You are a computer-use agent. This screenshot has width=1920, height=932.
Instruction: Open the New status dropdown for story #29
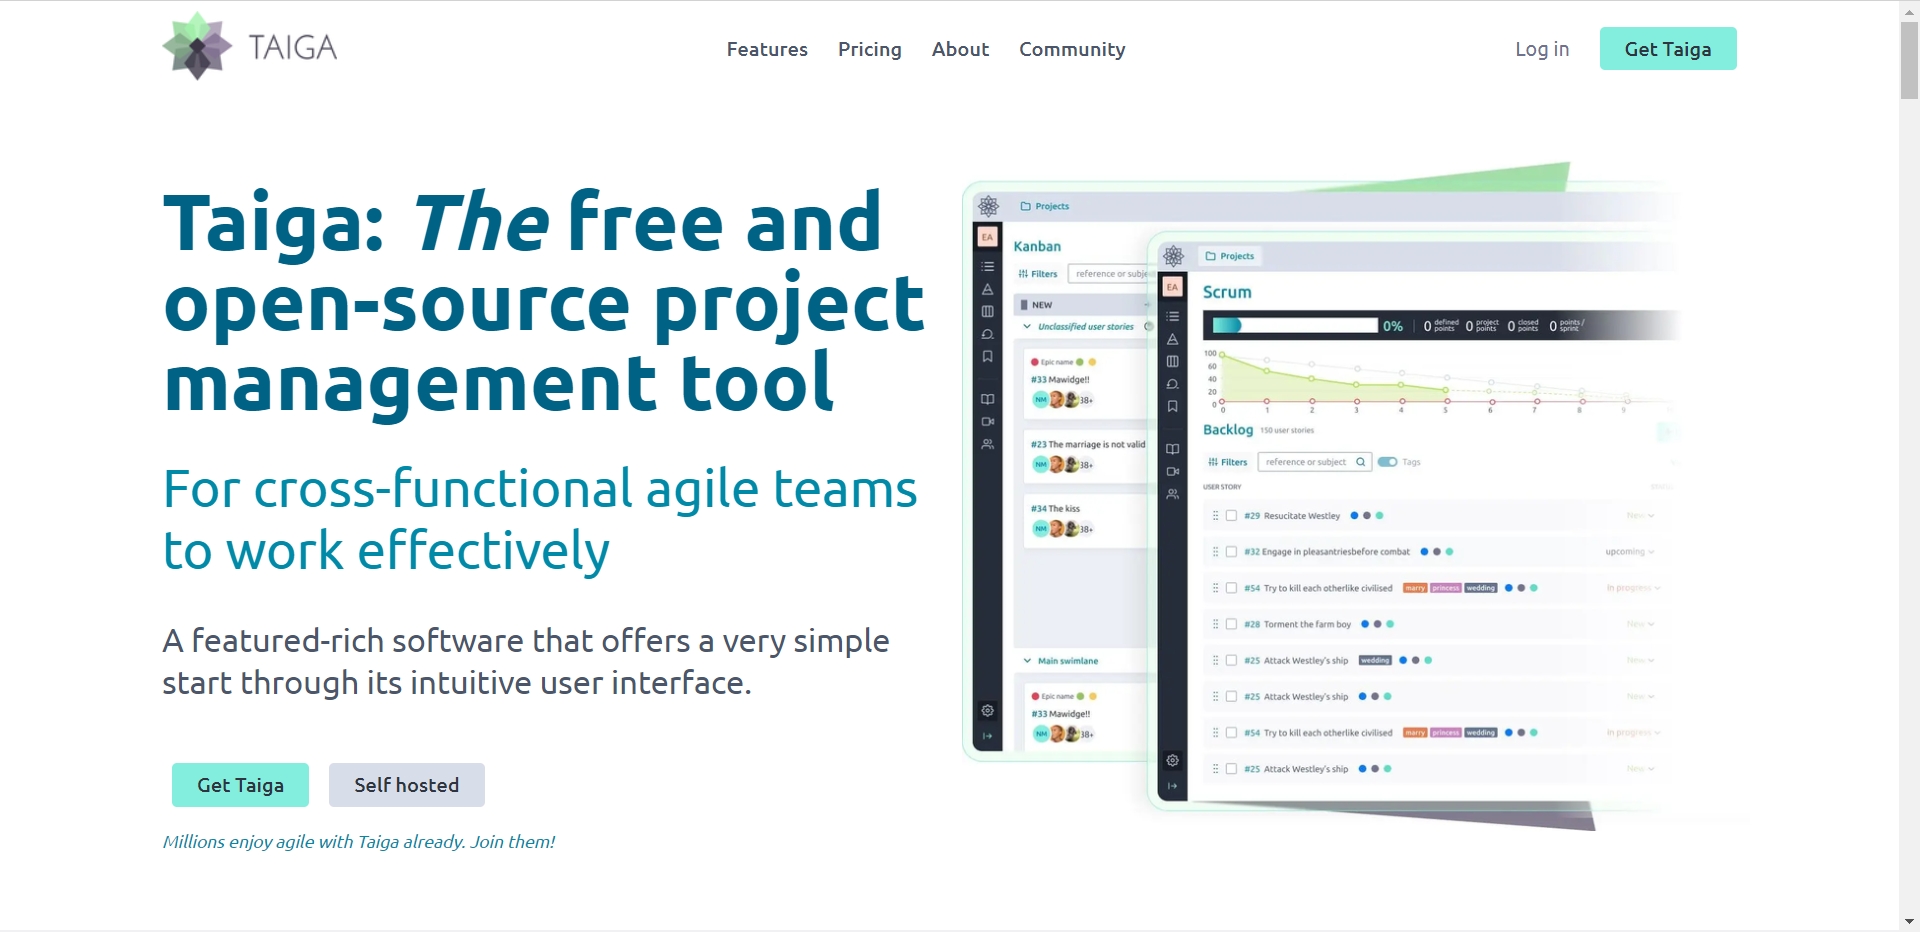[x=1640, y=516]
